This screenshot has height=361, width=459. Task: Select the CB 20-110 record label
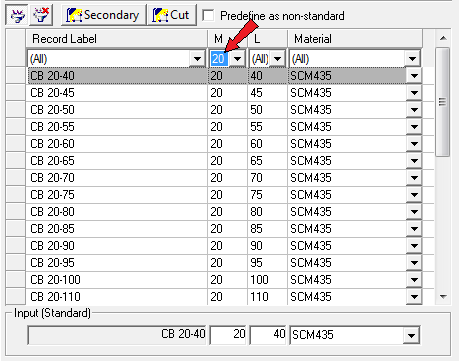pyautogui.click(x=55, y=297)
